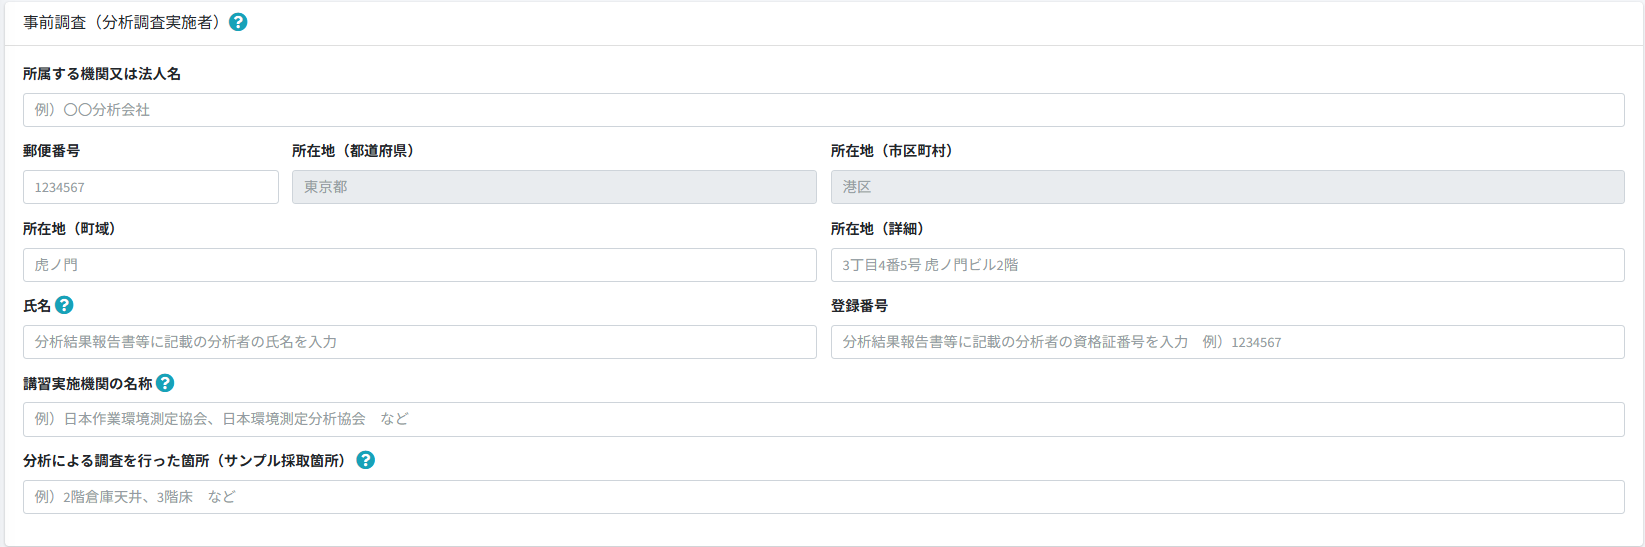The height and width of the screenshot is (547, 1645).
Task: Open the help tooltip next to 氏名
Action: click(x=64, y=305)
